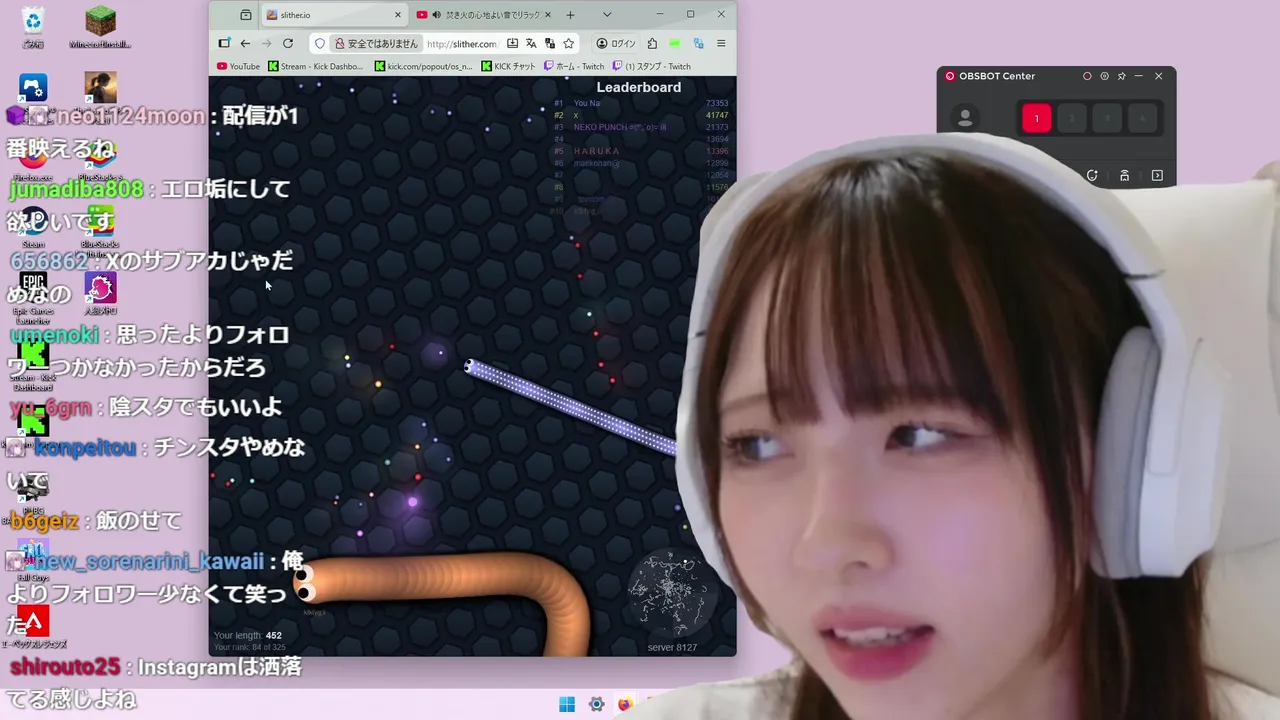
Task: Open Settings gear on the taskbar
Action: pos(596,704)
